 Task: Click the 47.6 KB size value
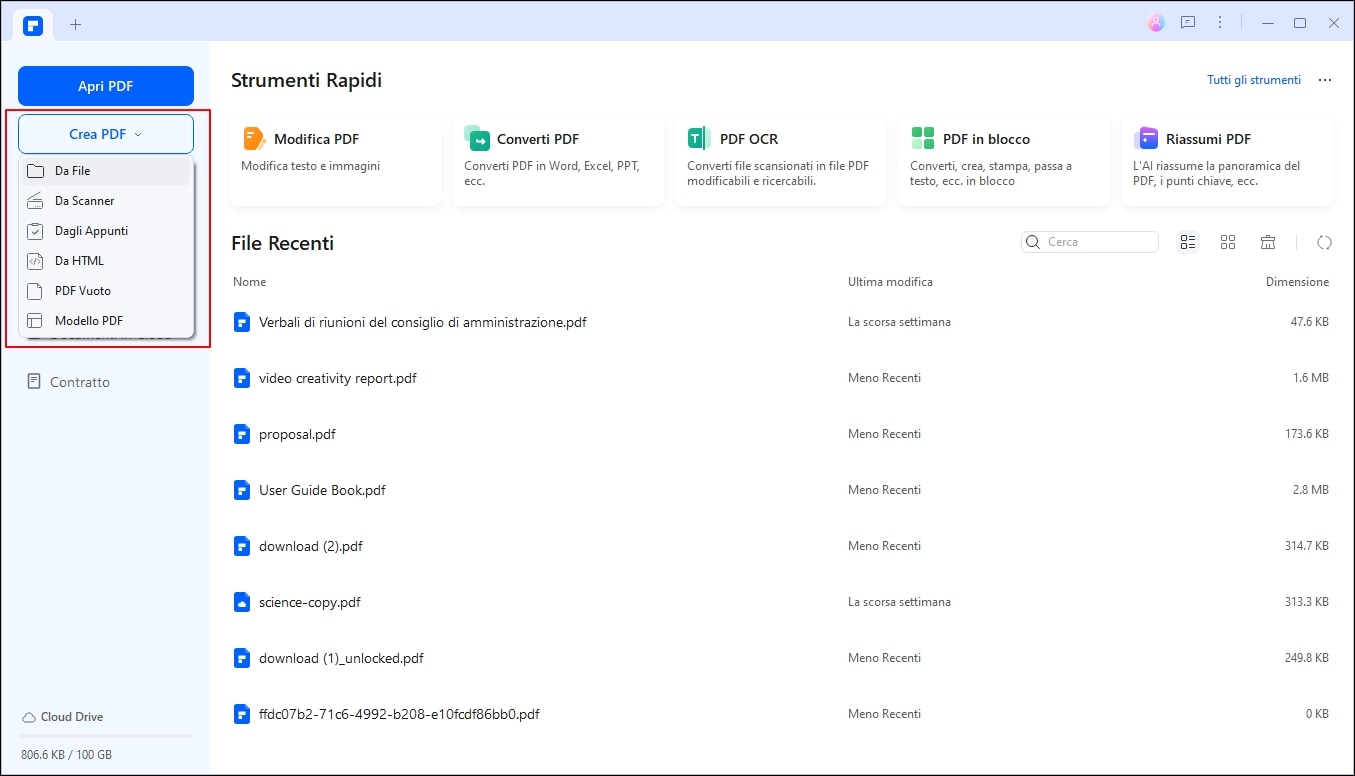pos(1309,322)
